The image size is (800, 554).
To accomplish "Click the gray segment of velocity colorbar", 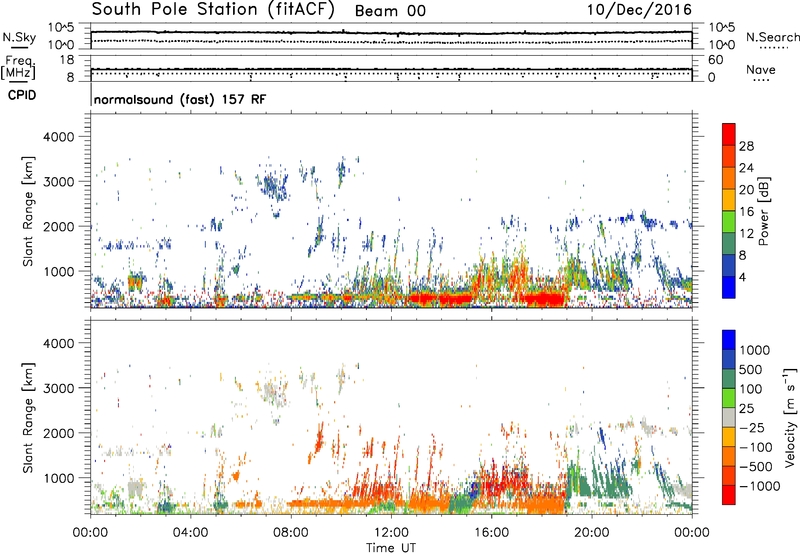I will pos(729,417).
